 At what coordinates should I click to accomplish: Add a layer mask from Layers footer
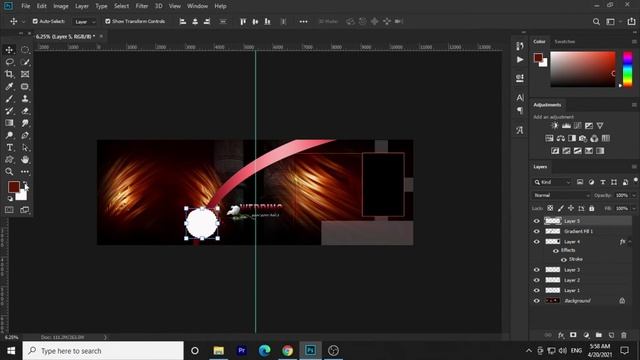573,335
